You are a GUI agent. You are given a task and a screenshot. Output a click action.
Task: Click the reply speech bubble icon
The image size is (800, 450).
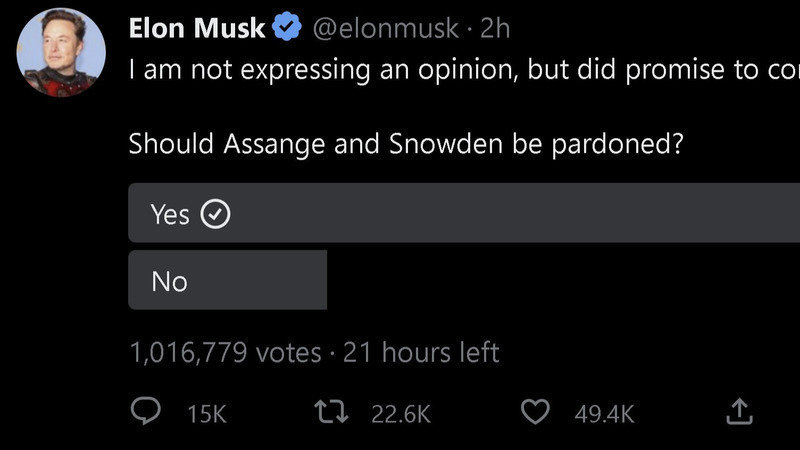(148, 412)
